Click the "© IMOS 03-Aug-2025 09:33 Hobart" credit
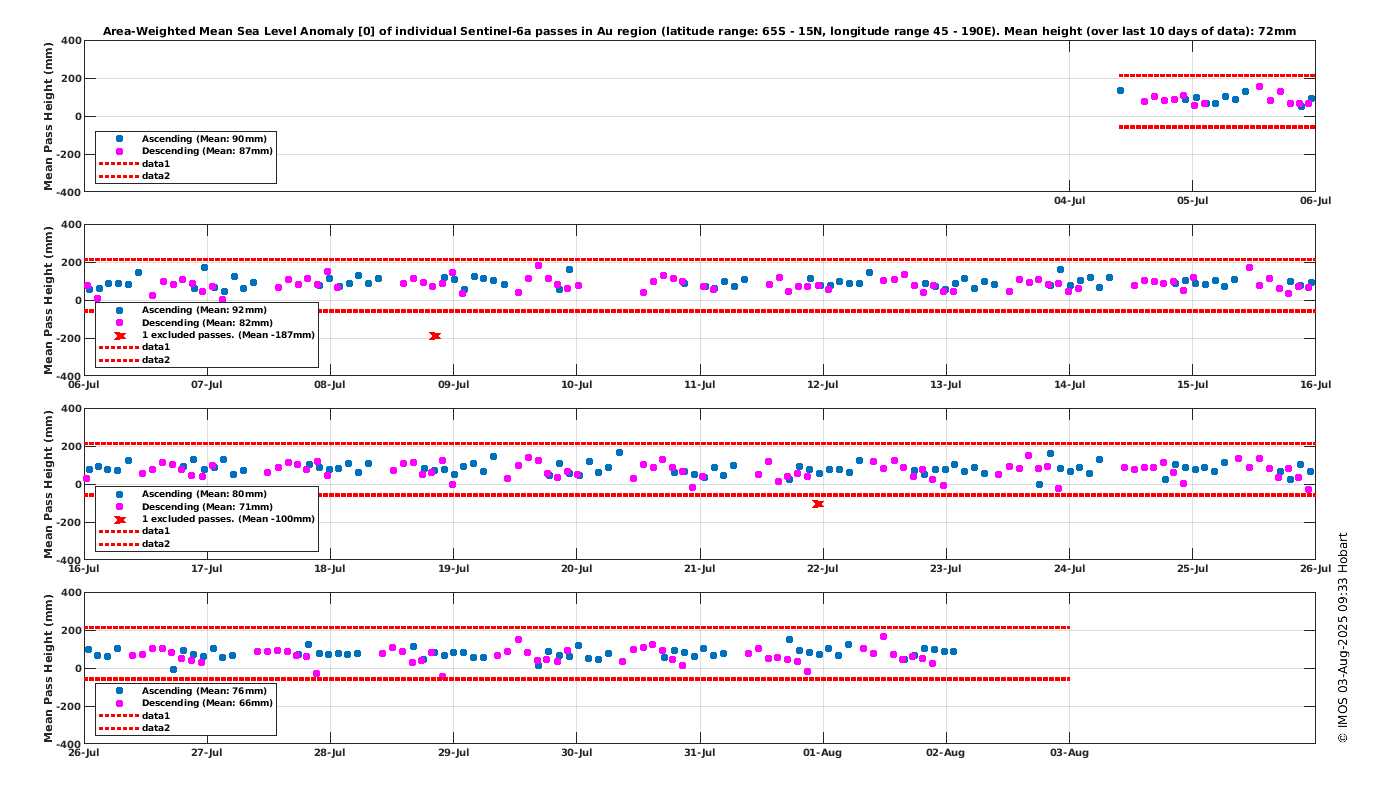The width and height of the screenshot is (1400, 800). pyautogui.click(x=1343, y=637)
